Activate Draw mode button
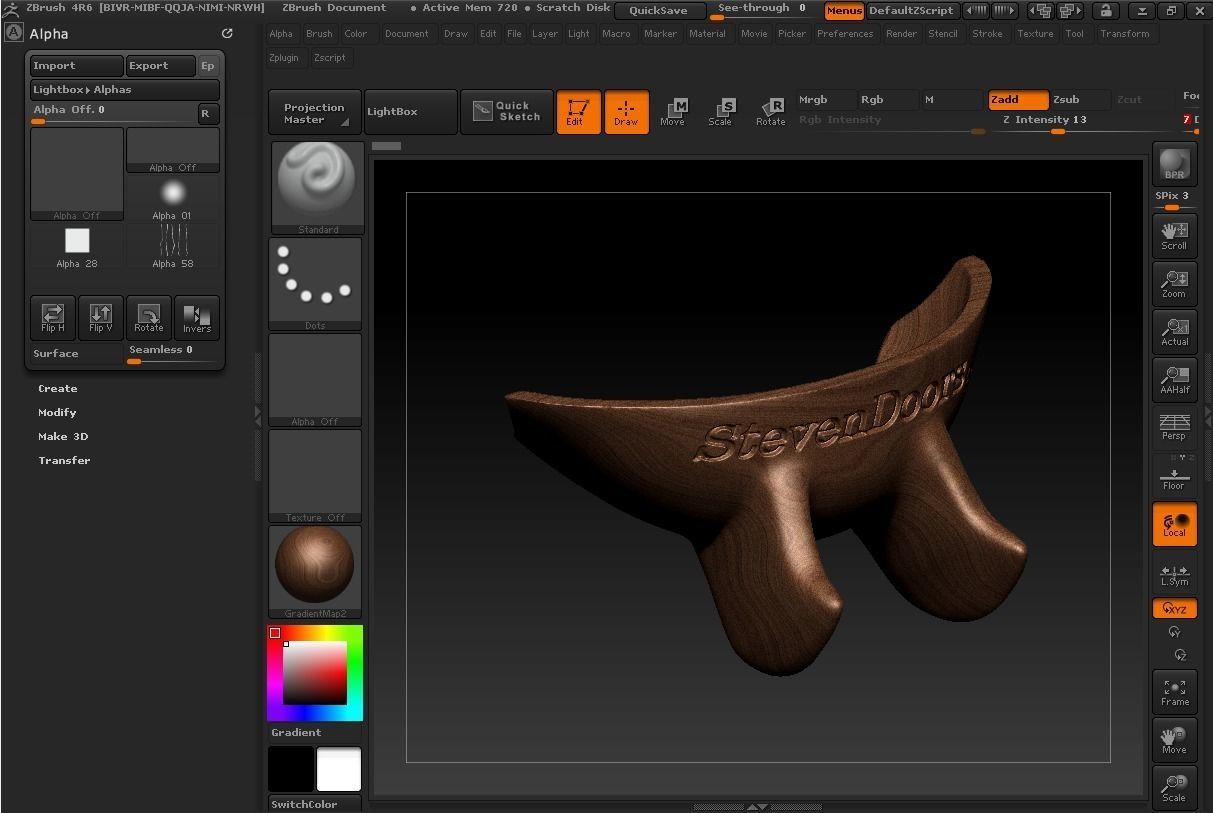 626,112
